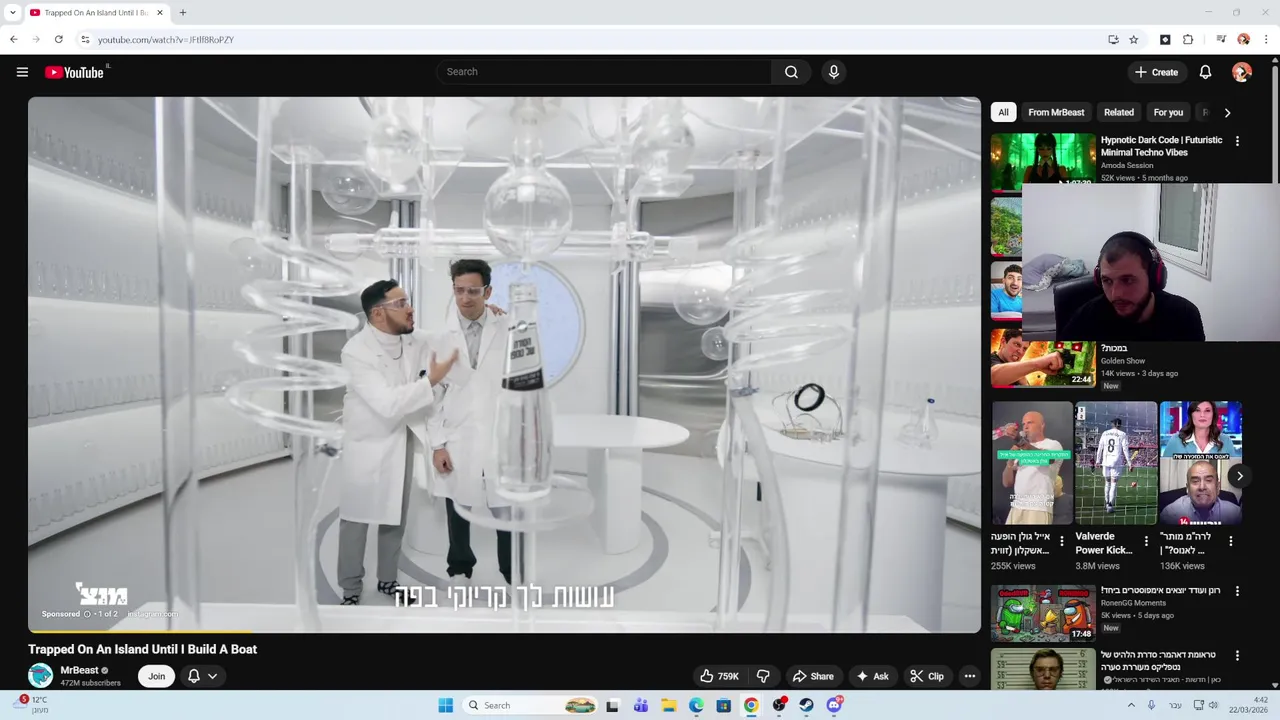Show next filter chips with arrow
Screen dimensions: 1280x720
click(x=1227, y=113)
